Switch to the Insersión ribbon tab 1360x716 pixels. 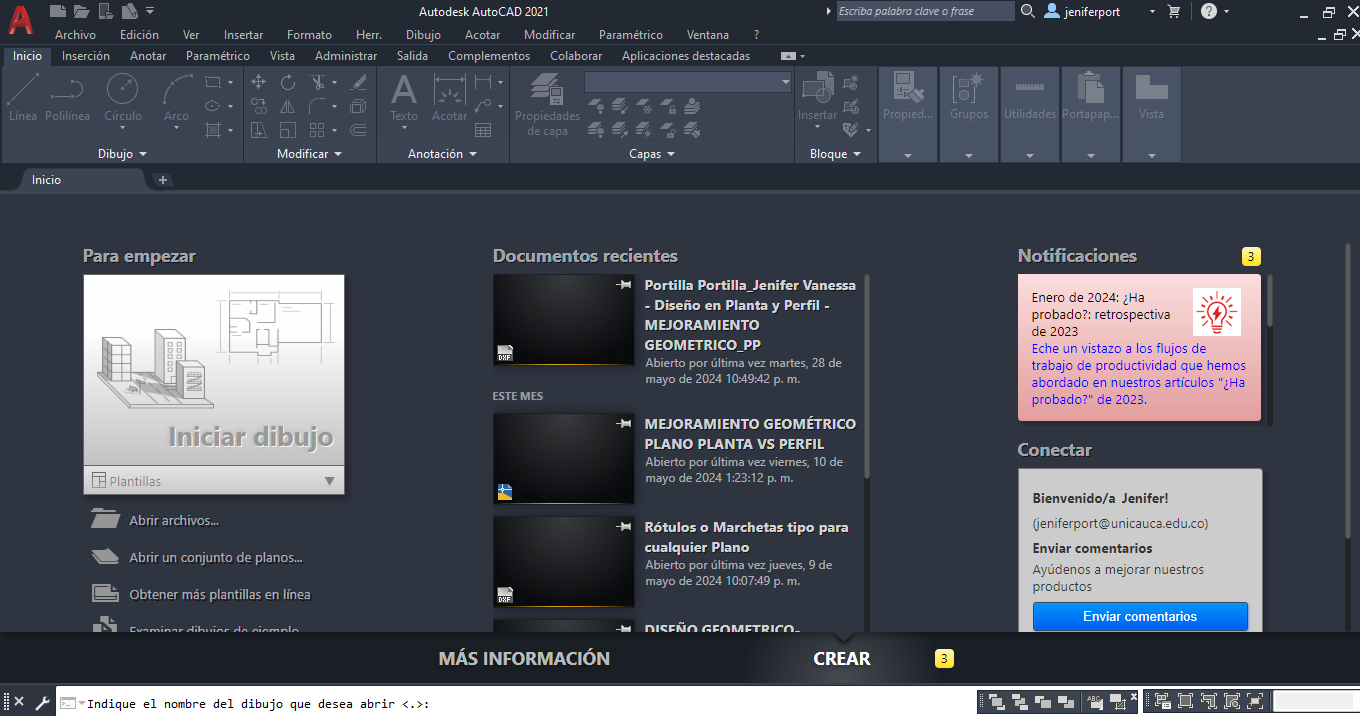coord(86,56)
